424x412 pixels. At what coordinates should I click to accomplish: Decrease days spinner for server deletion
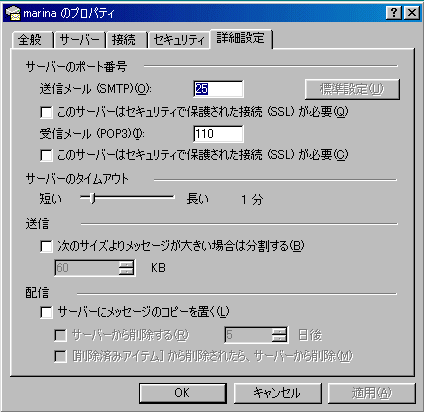point(279,338)
